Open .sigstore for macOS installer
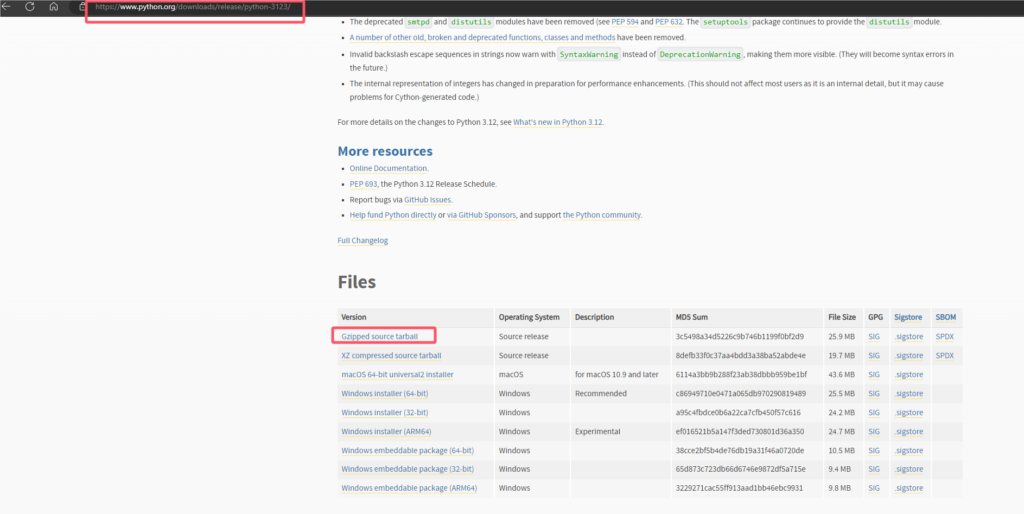Viewport: 1024px width, 514px height. click(x=908, y=374)
